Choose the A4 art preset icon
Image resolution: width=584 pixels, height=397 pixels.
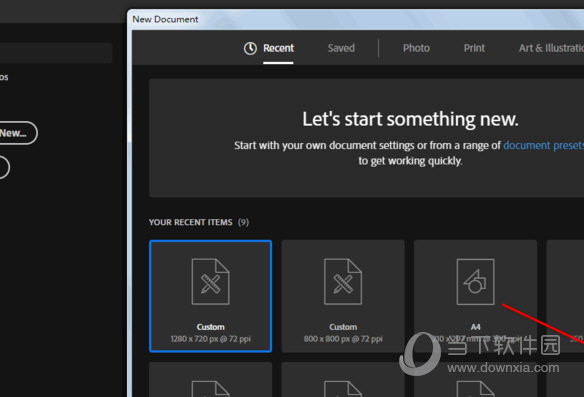[x=475, y=282]
